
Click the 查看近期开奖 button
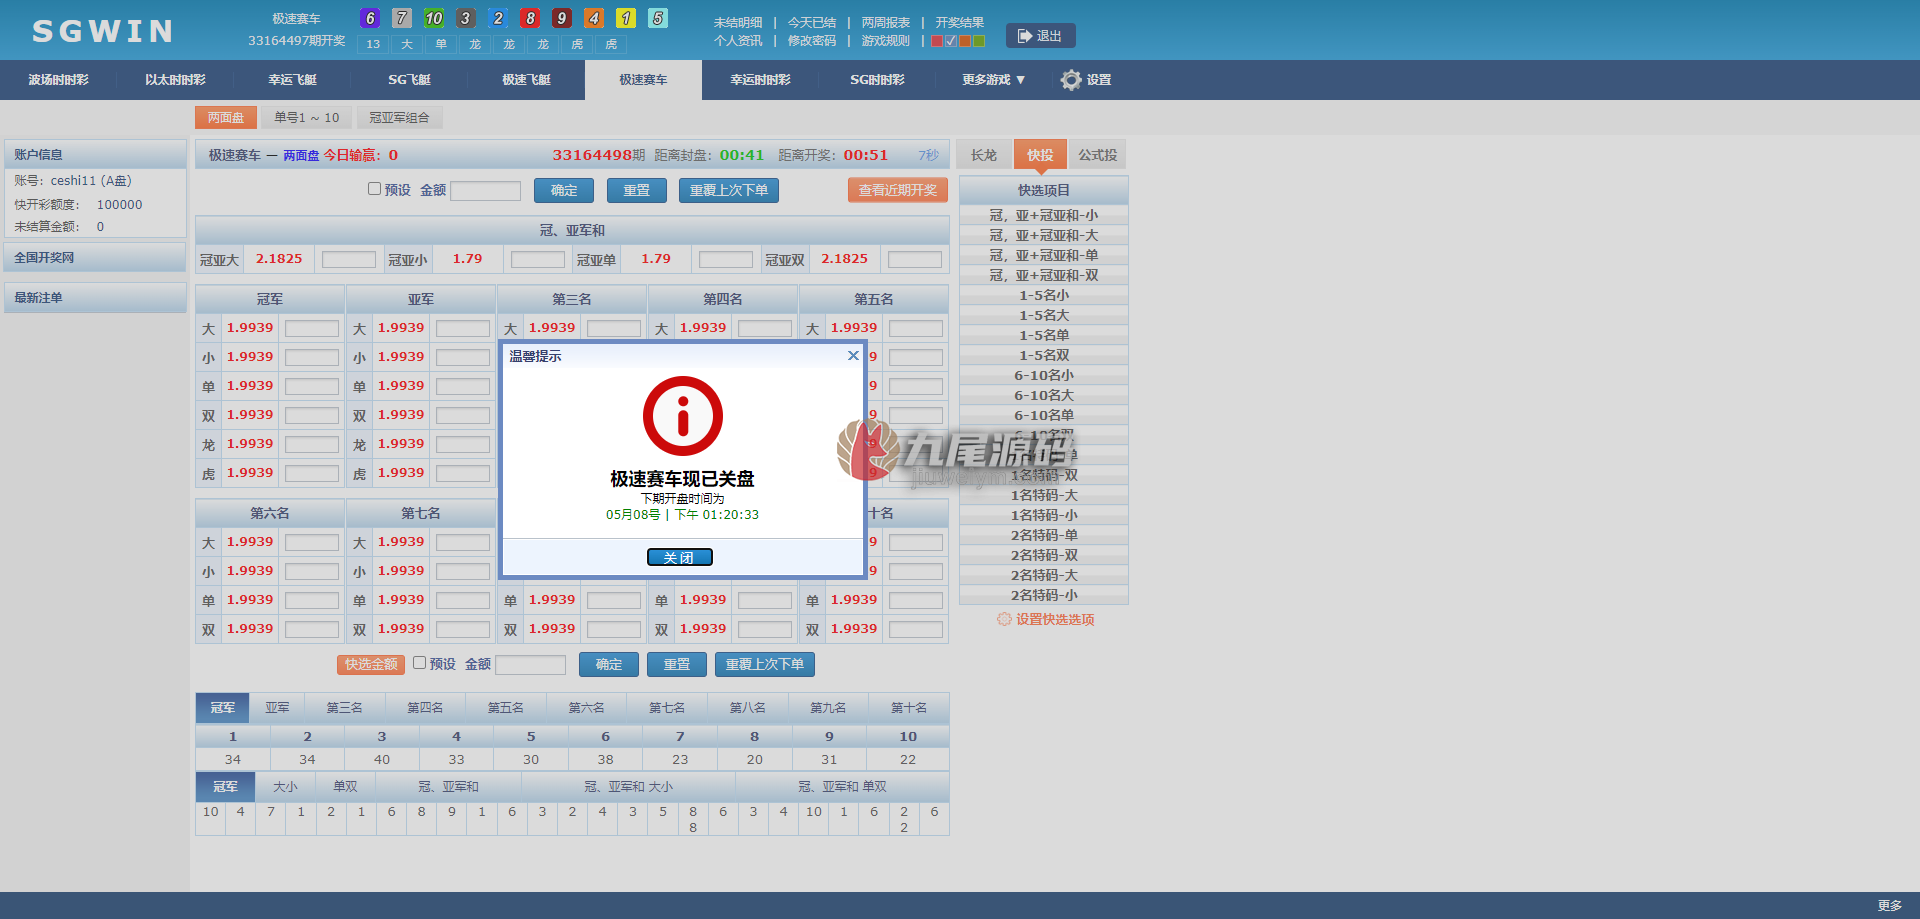click(898, 190)
